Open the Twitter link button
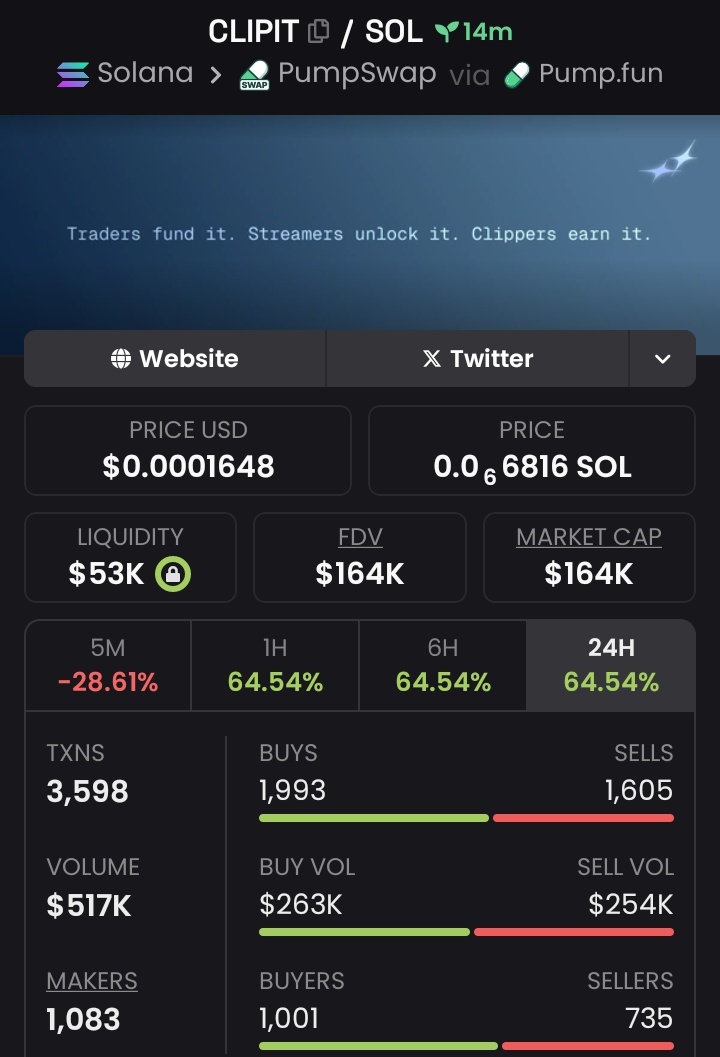Image resolution: width=720 pixels, height=1057 pixels. (x=478, y=359)
